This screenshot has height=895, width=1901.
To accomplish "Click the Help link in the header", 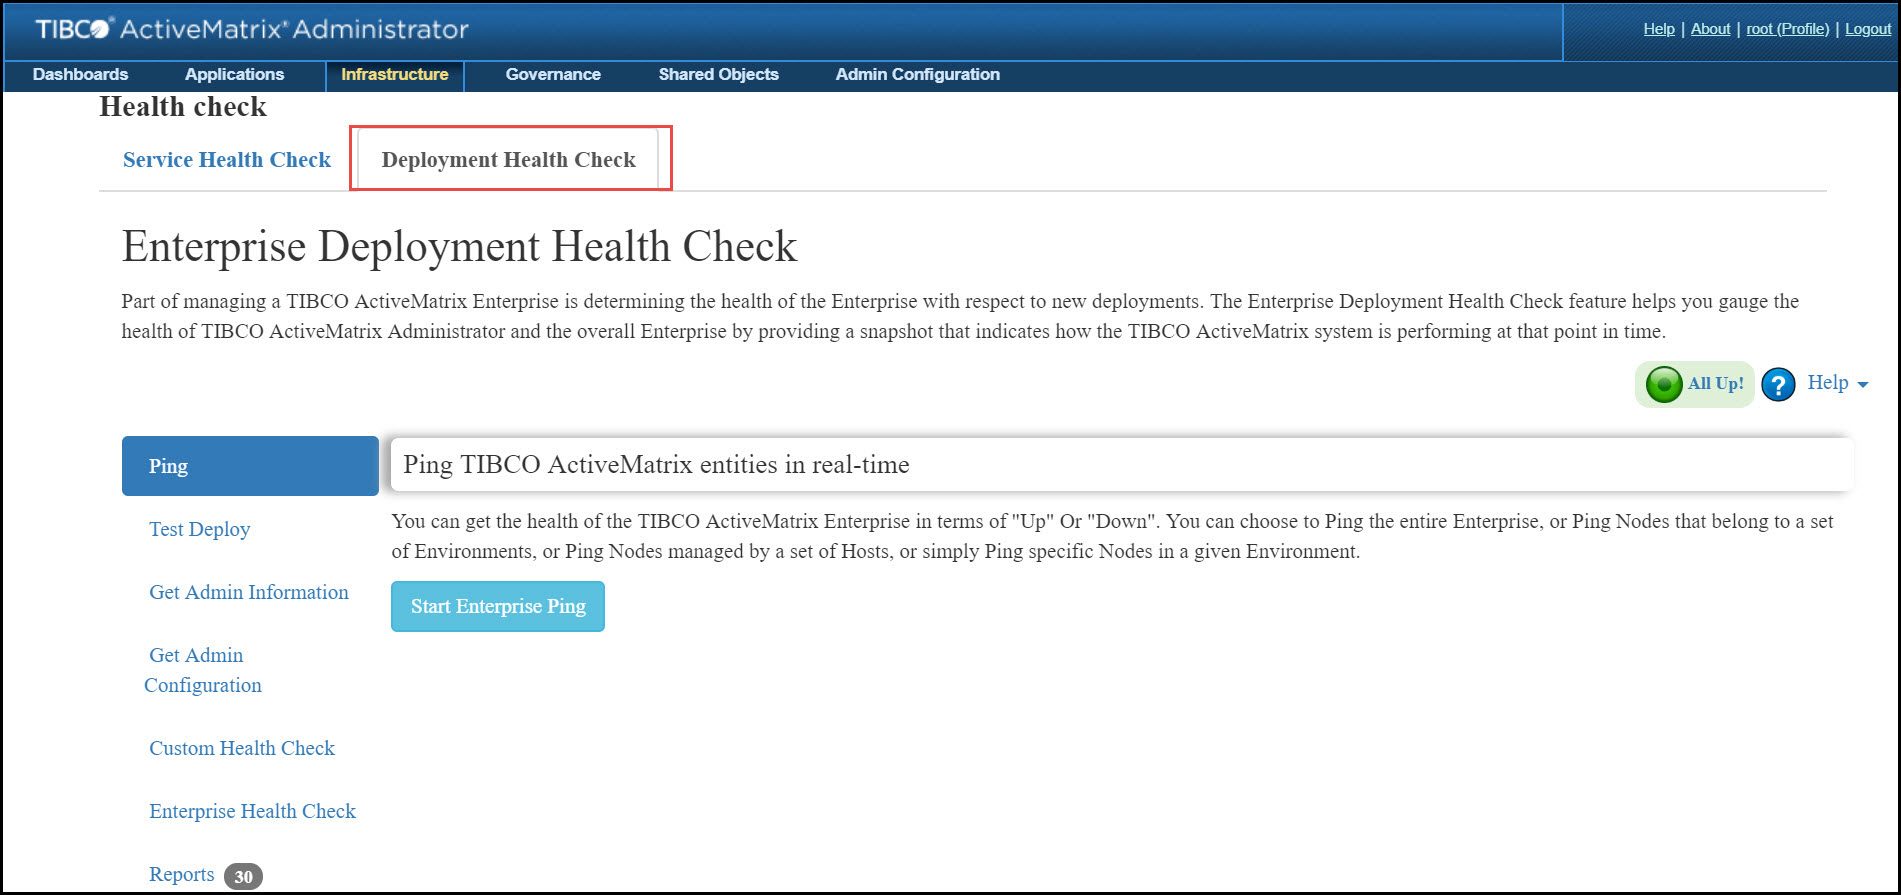I will (x=1659, y=29).
